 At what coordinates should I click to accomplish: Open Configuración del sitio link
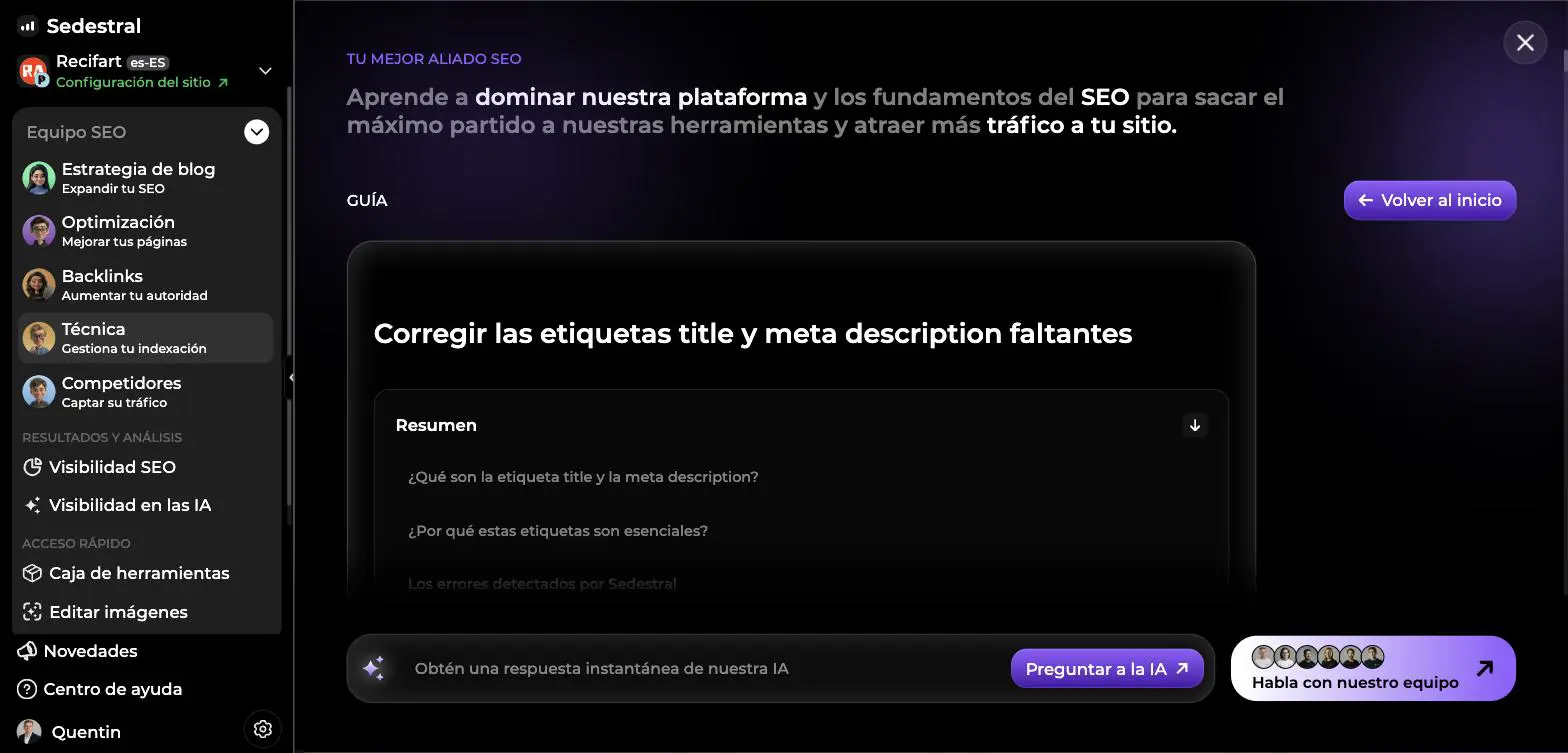click(142, 83)
